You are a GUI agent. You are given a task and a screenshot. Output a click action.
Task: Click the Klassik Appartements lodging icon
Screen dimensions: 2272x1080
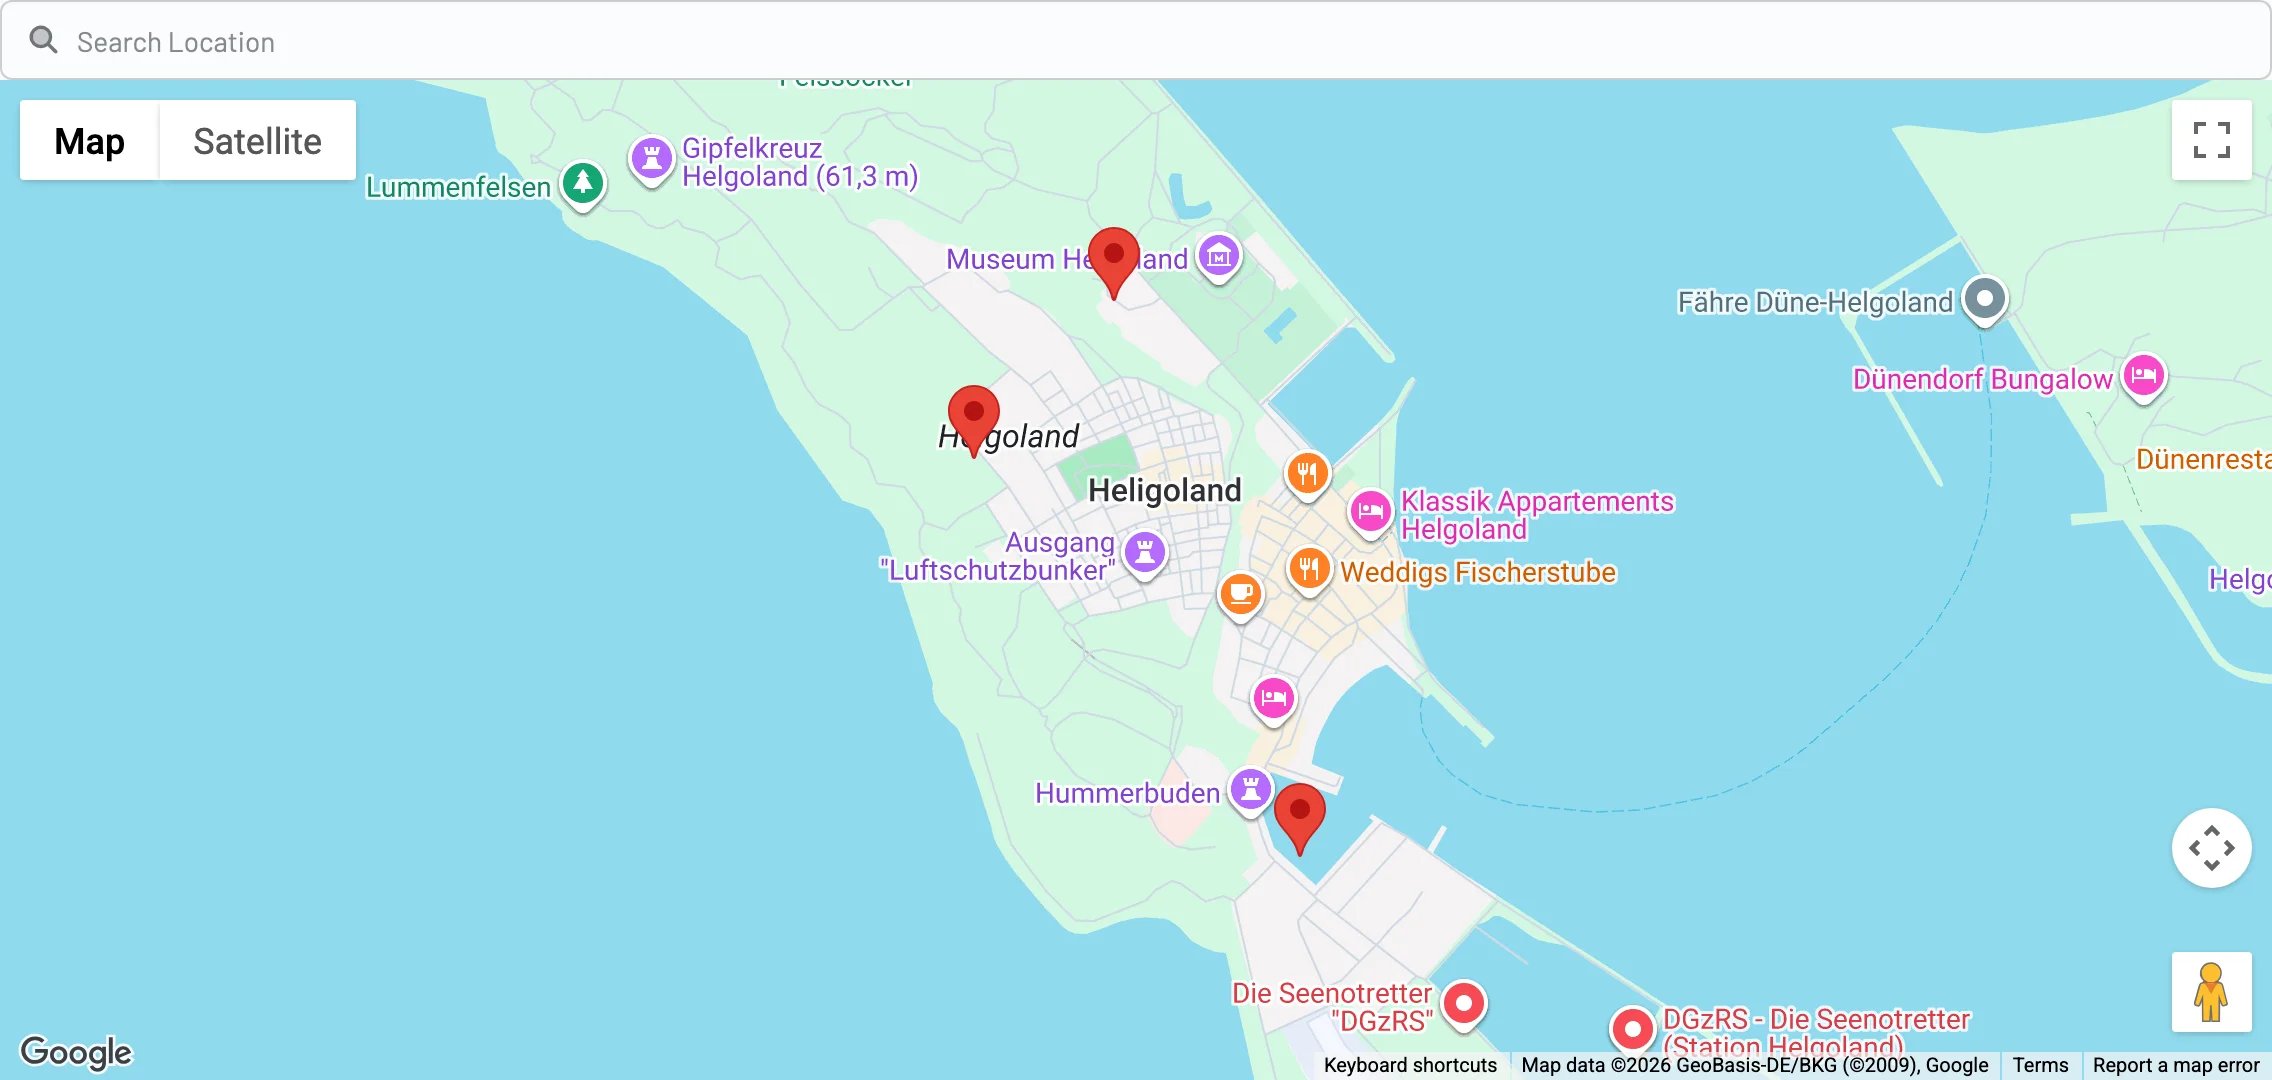click(x=1370, y=513)
